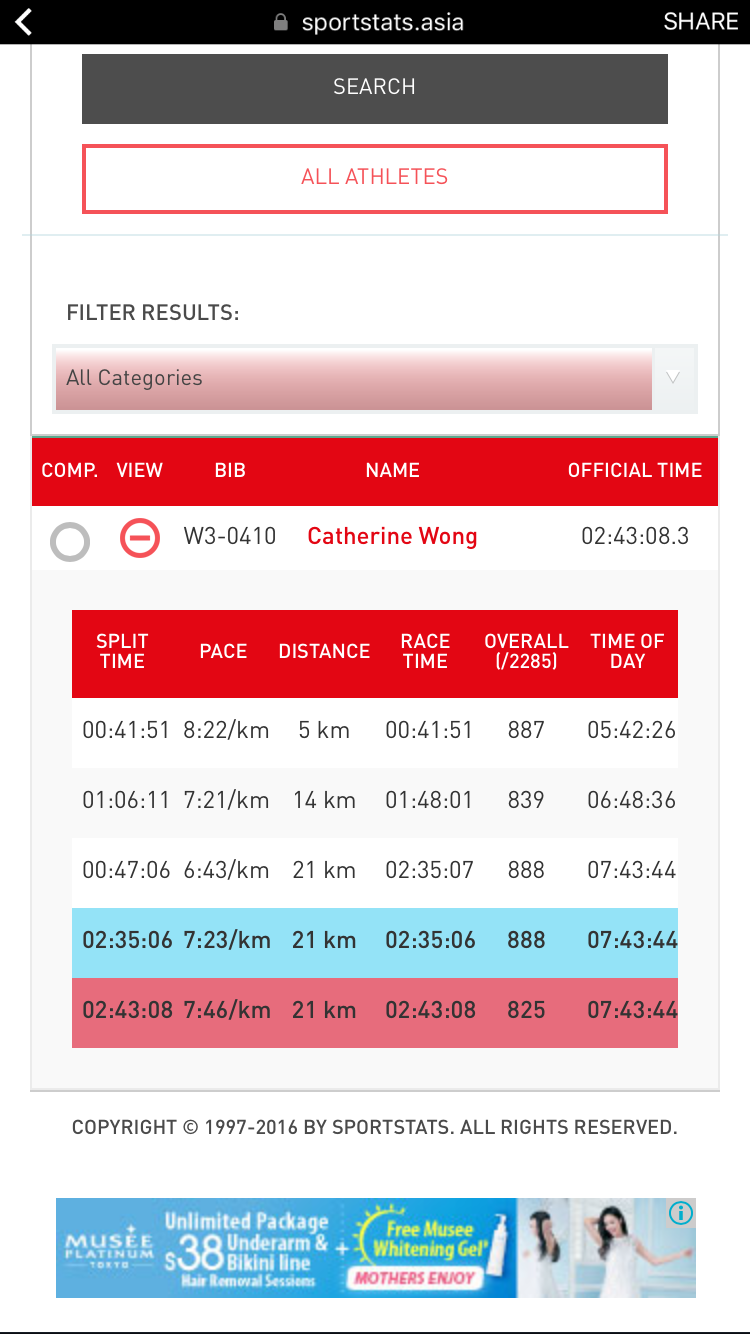Select the compare circle for Catherine Wong
This screenshot has height=1334, width=750.
[69, 542]
